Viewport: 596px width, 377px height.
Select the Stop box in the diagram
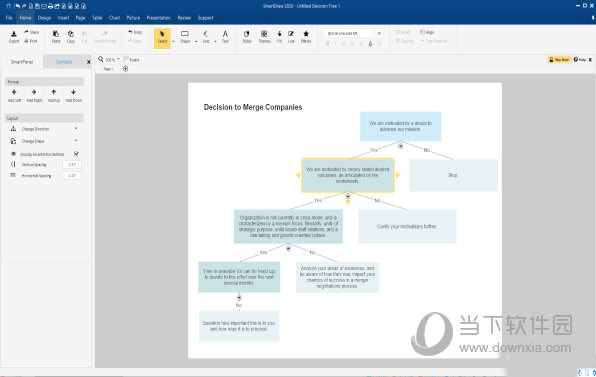(453, 175)
